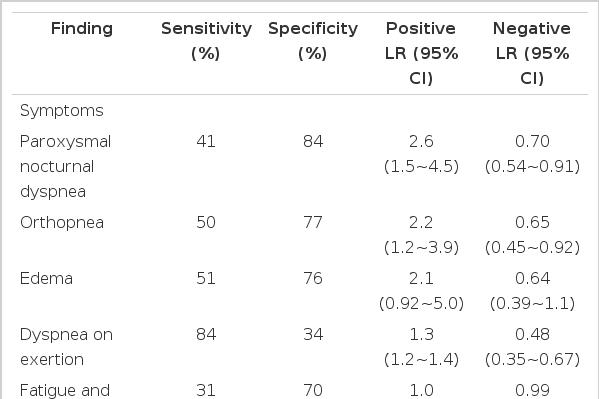
Task: Select Dyspnea on exertion row label
Action: (66, 347)
